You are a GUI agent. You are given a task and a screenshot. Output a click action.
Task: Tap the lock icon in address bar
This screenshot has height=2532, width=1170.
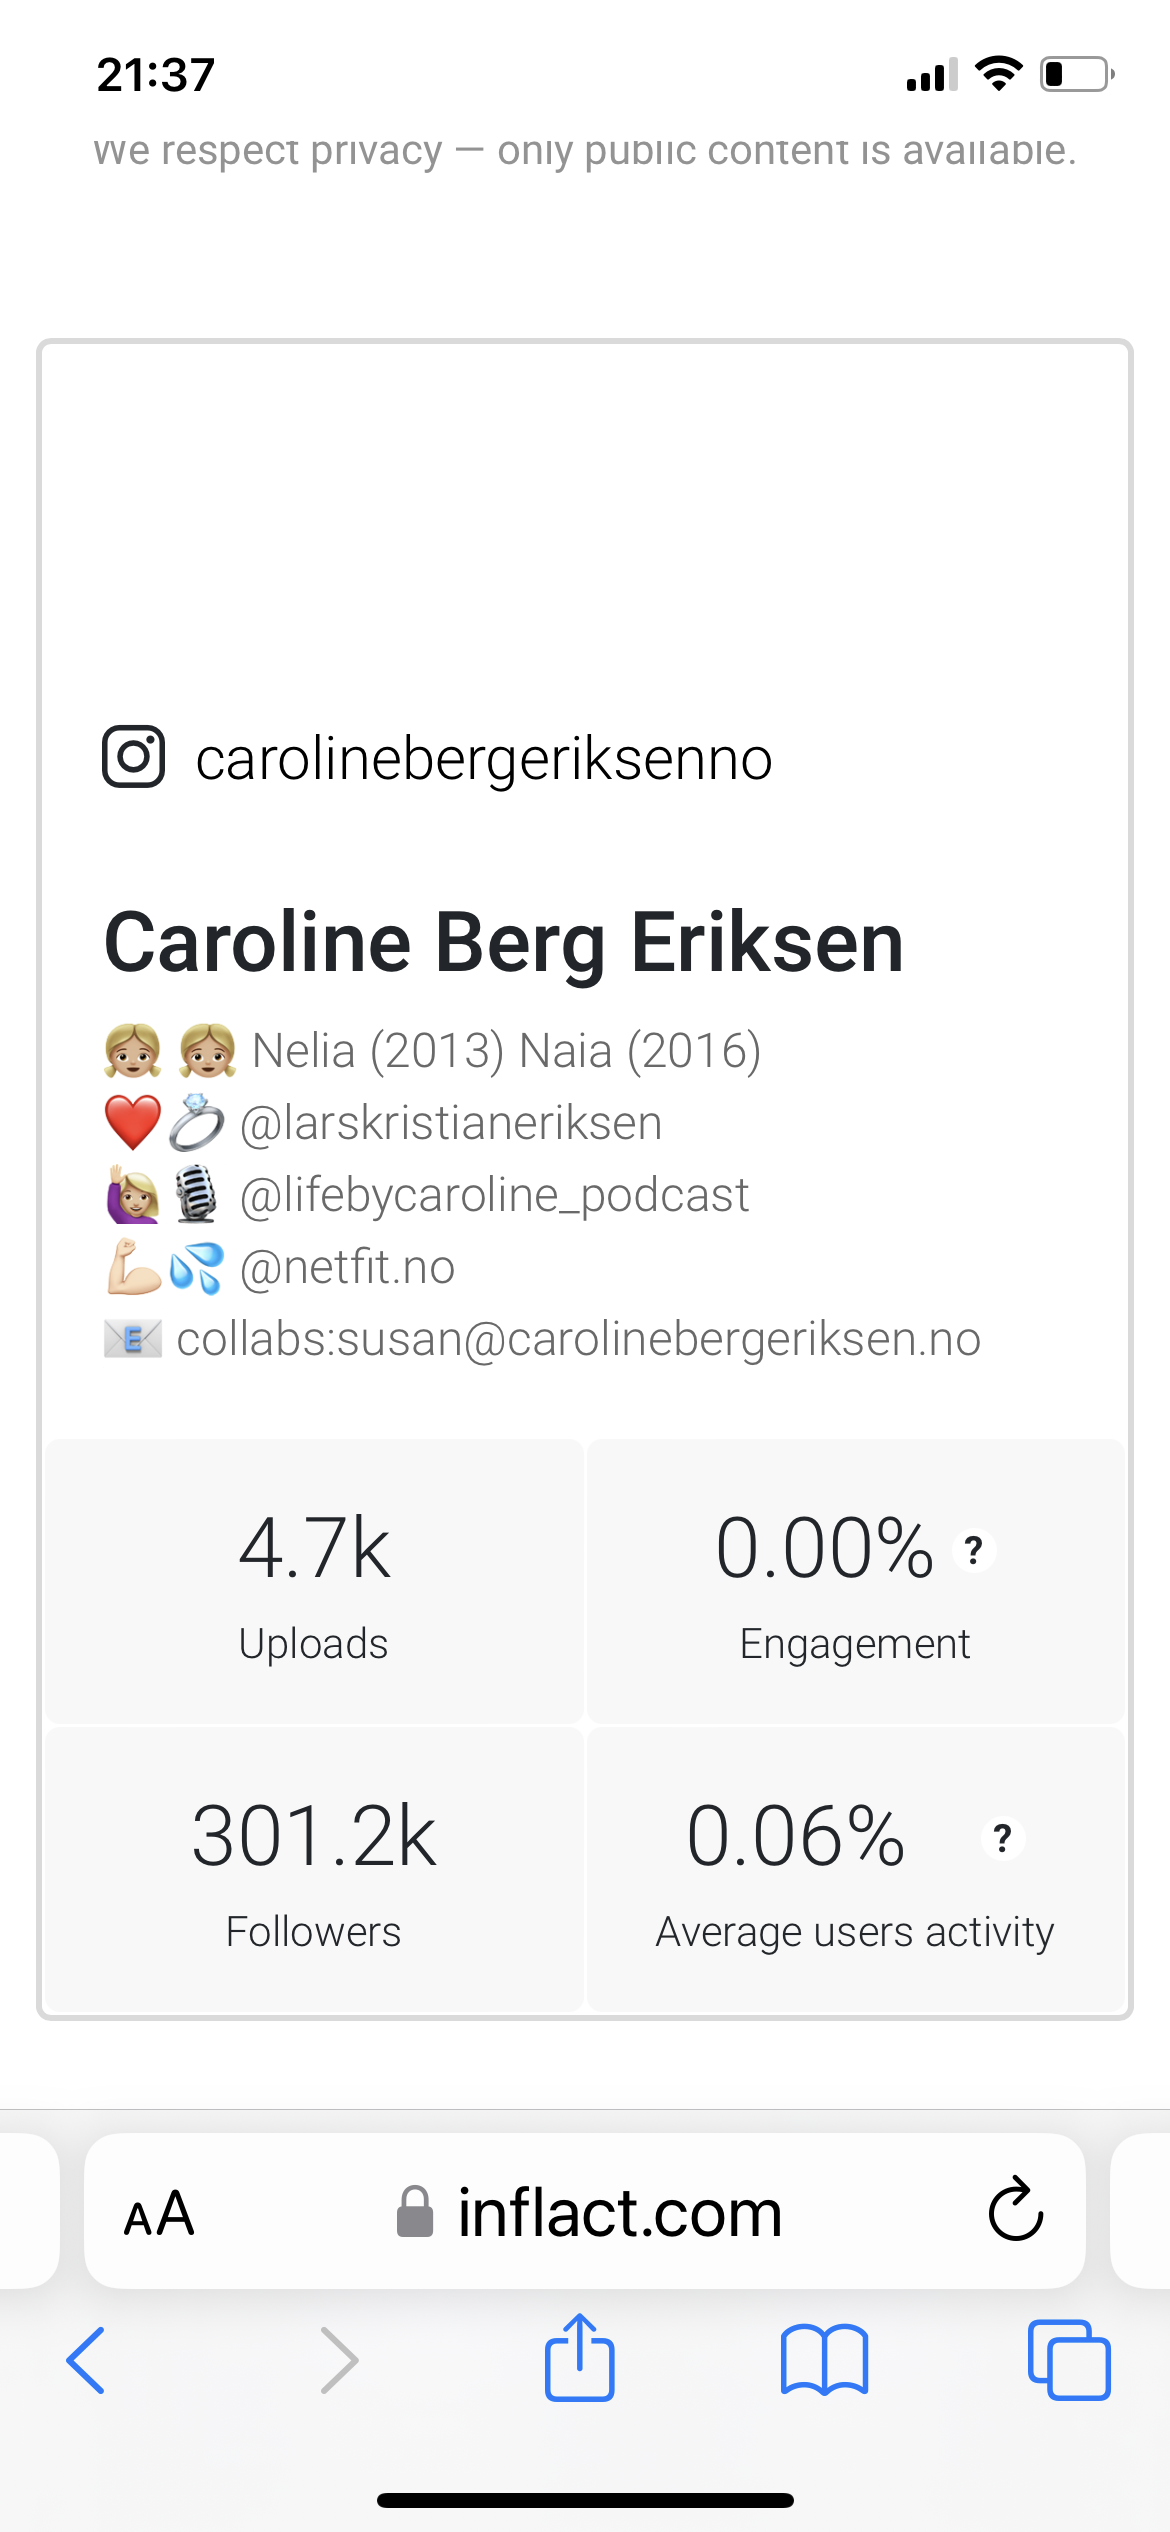[x=415, y=2212]
